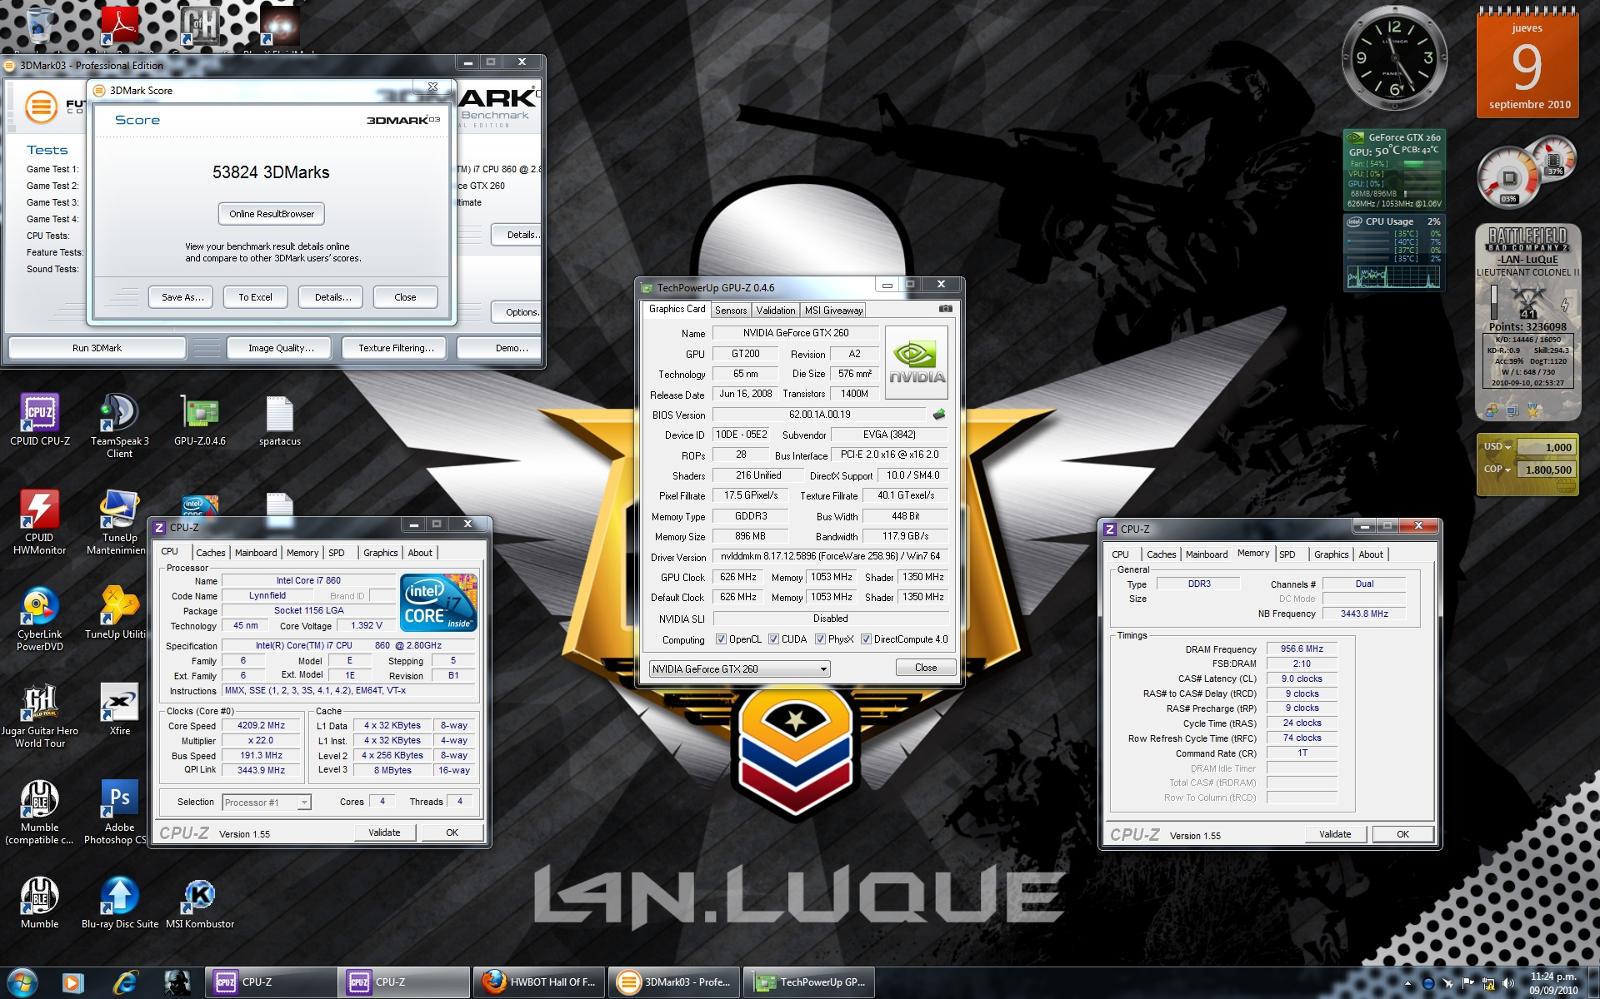
Task: Open the GPU-Z.0.4.6 desktop icon
Action: (x=200, y=419)
